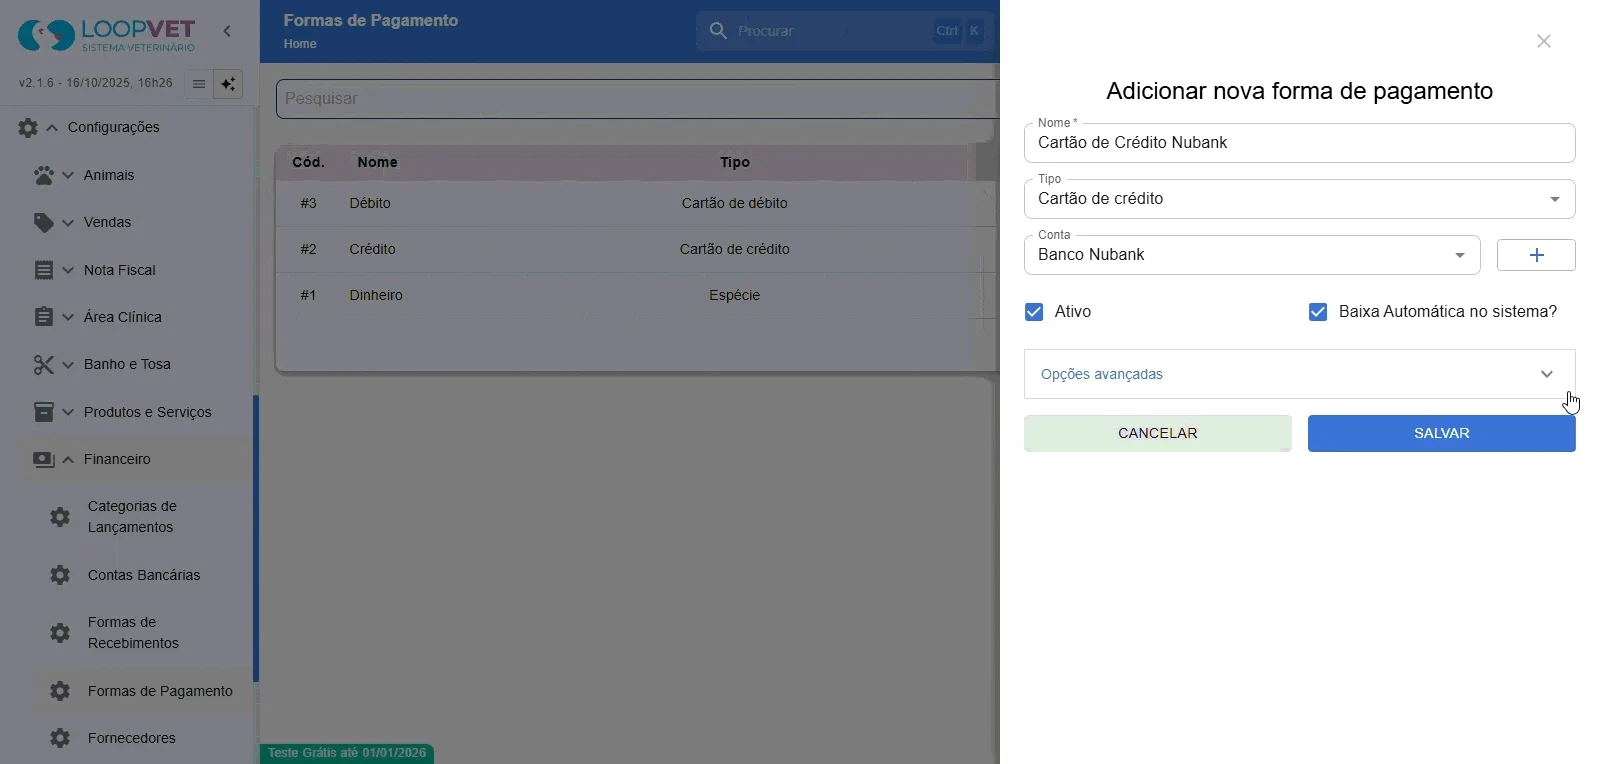Click the magnifier icon in Procurar bar
Screen dimensions: 1598x764
point(718,31)
